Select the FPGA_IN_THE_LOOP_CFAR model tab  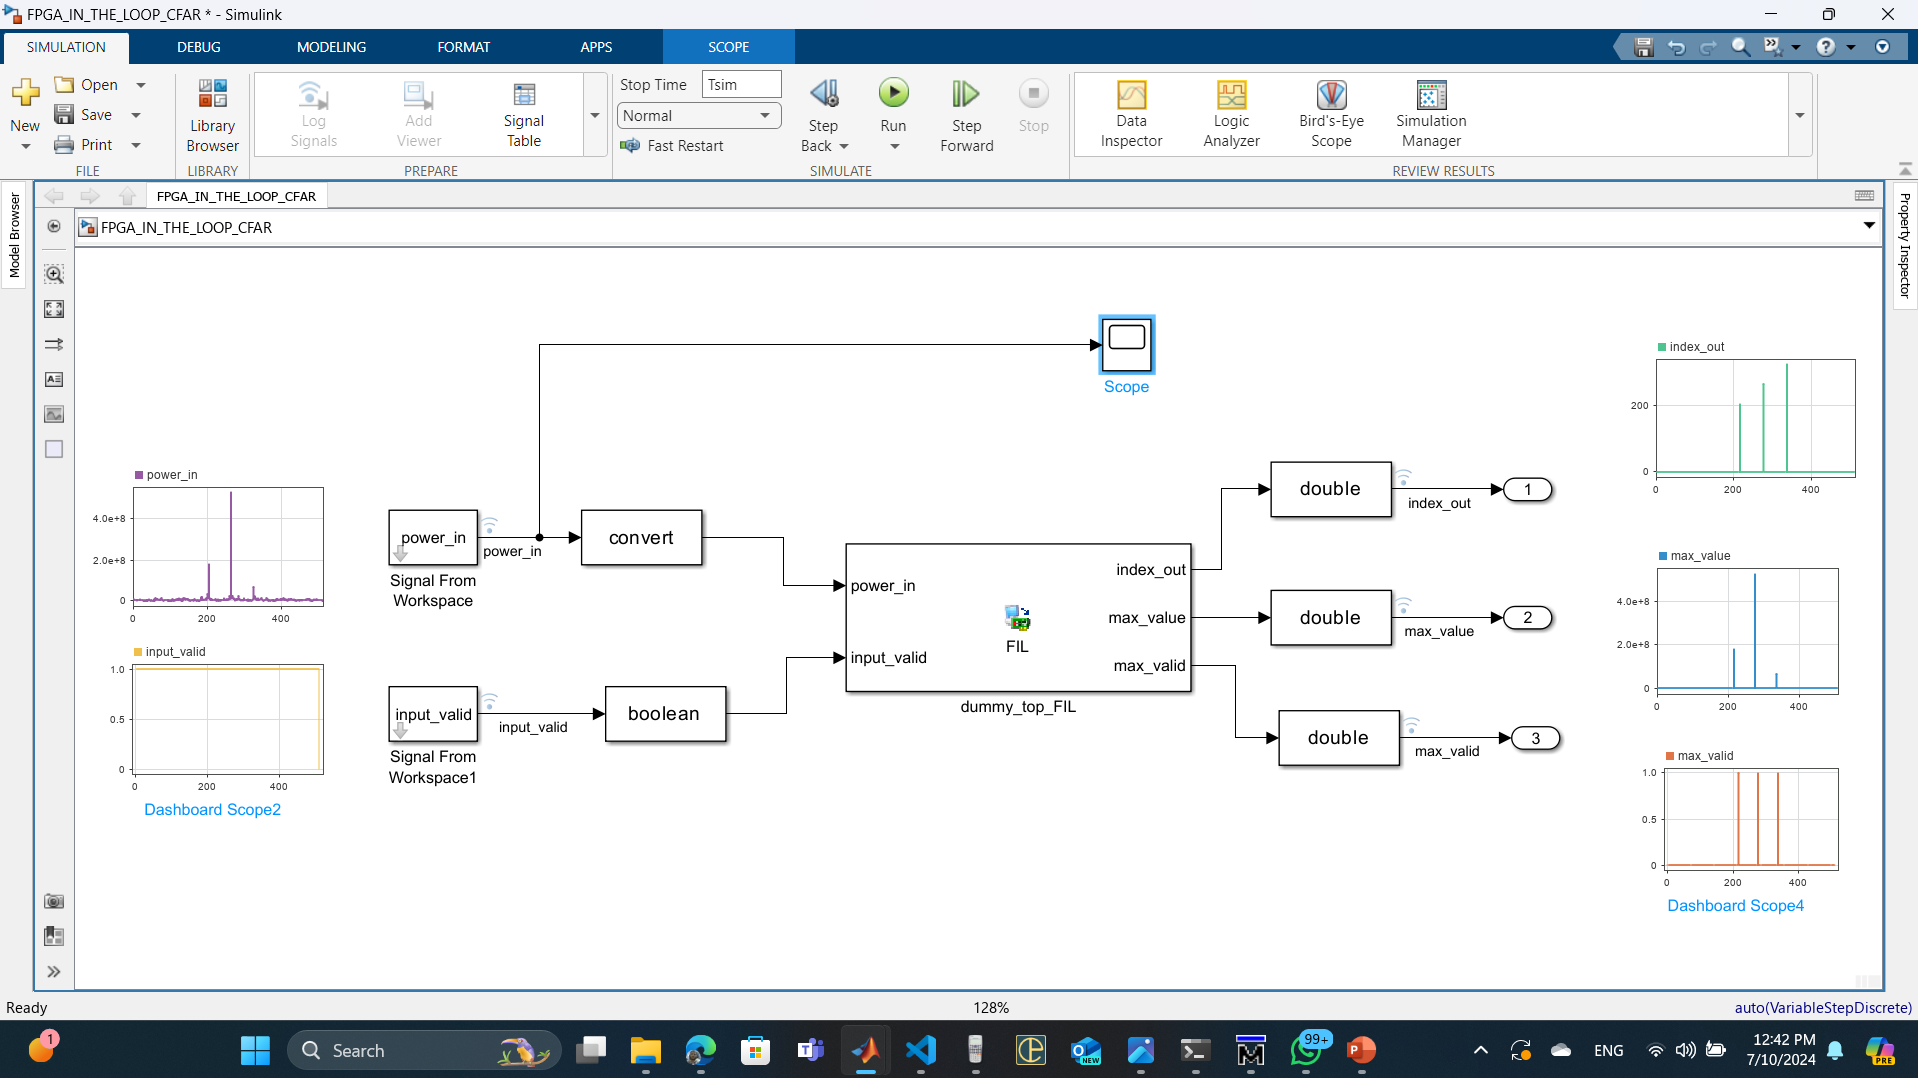click(236, 196)
